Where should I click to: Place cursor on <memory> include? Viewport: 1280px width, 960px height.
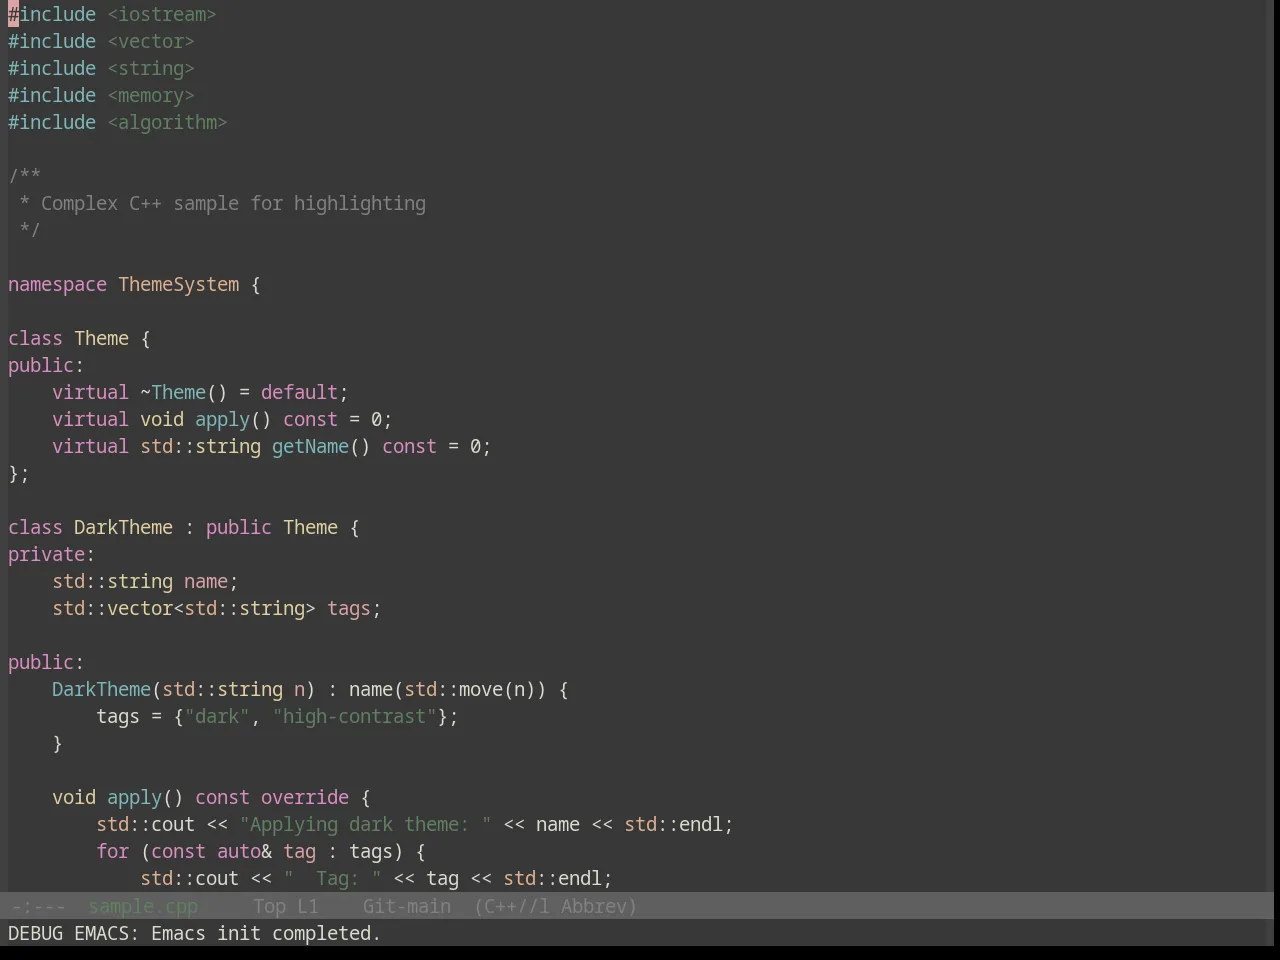[151, 95]
